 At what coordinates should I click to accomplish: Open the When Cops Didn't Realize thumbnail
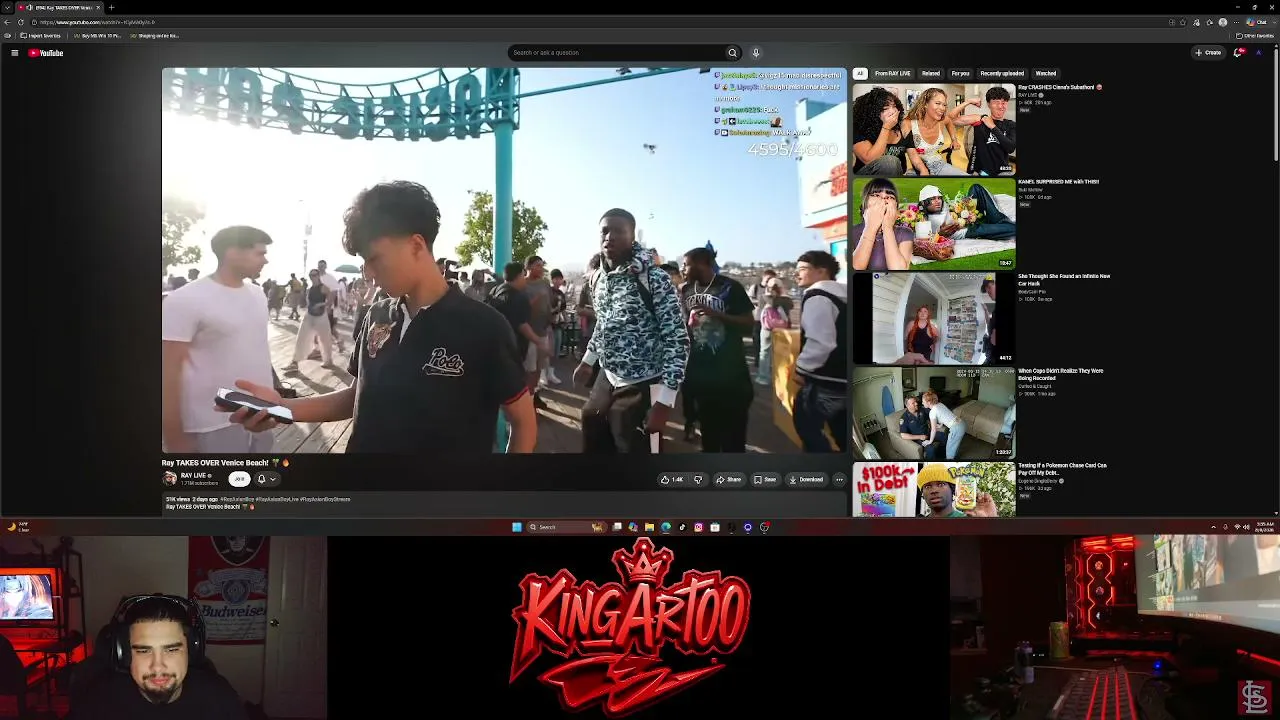pyautogui.click(x=934, y=412)
